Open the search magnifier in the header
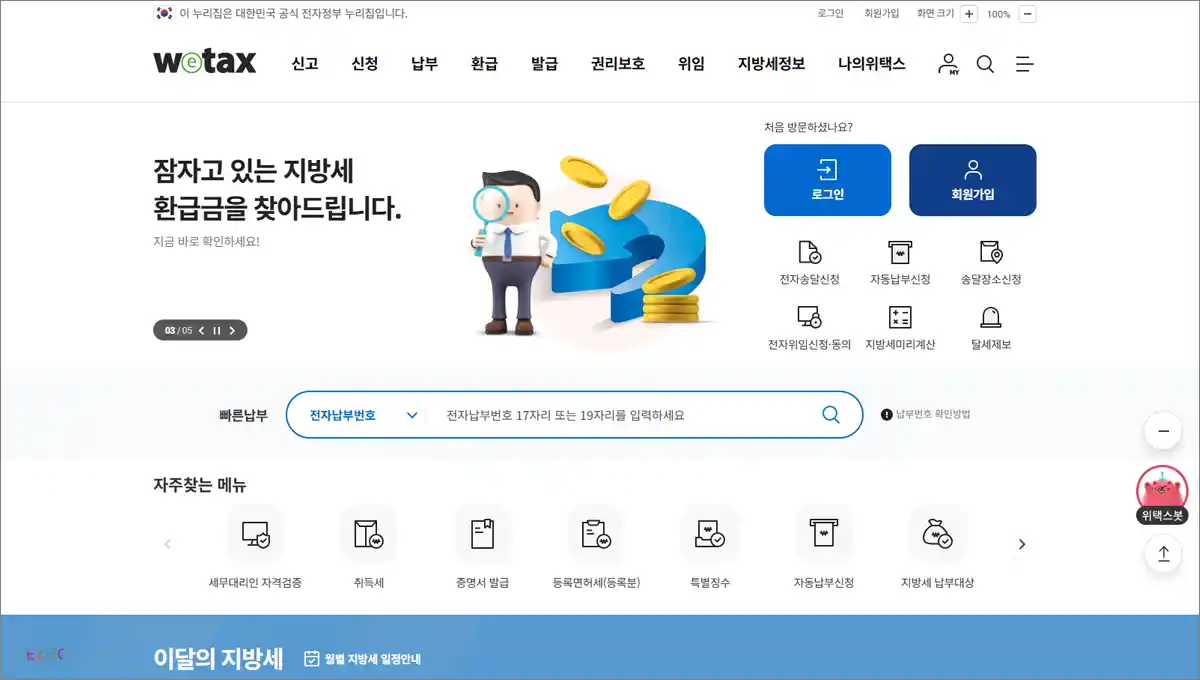This screenshot has height=680, width=1200. click(986, 63)
